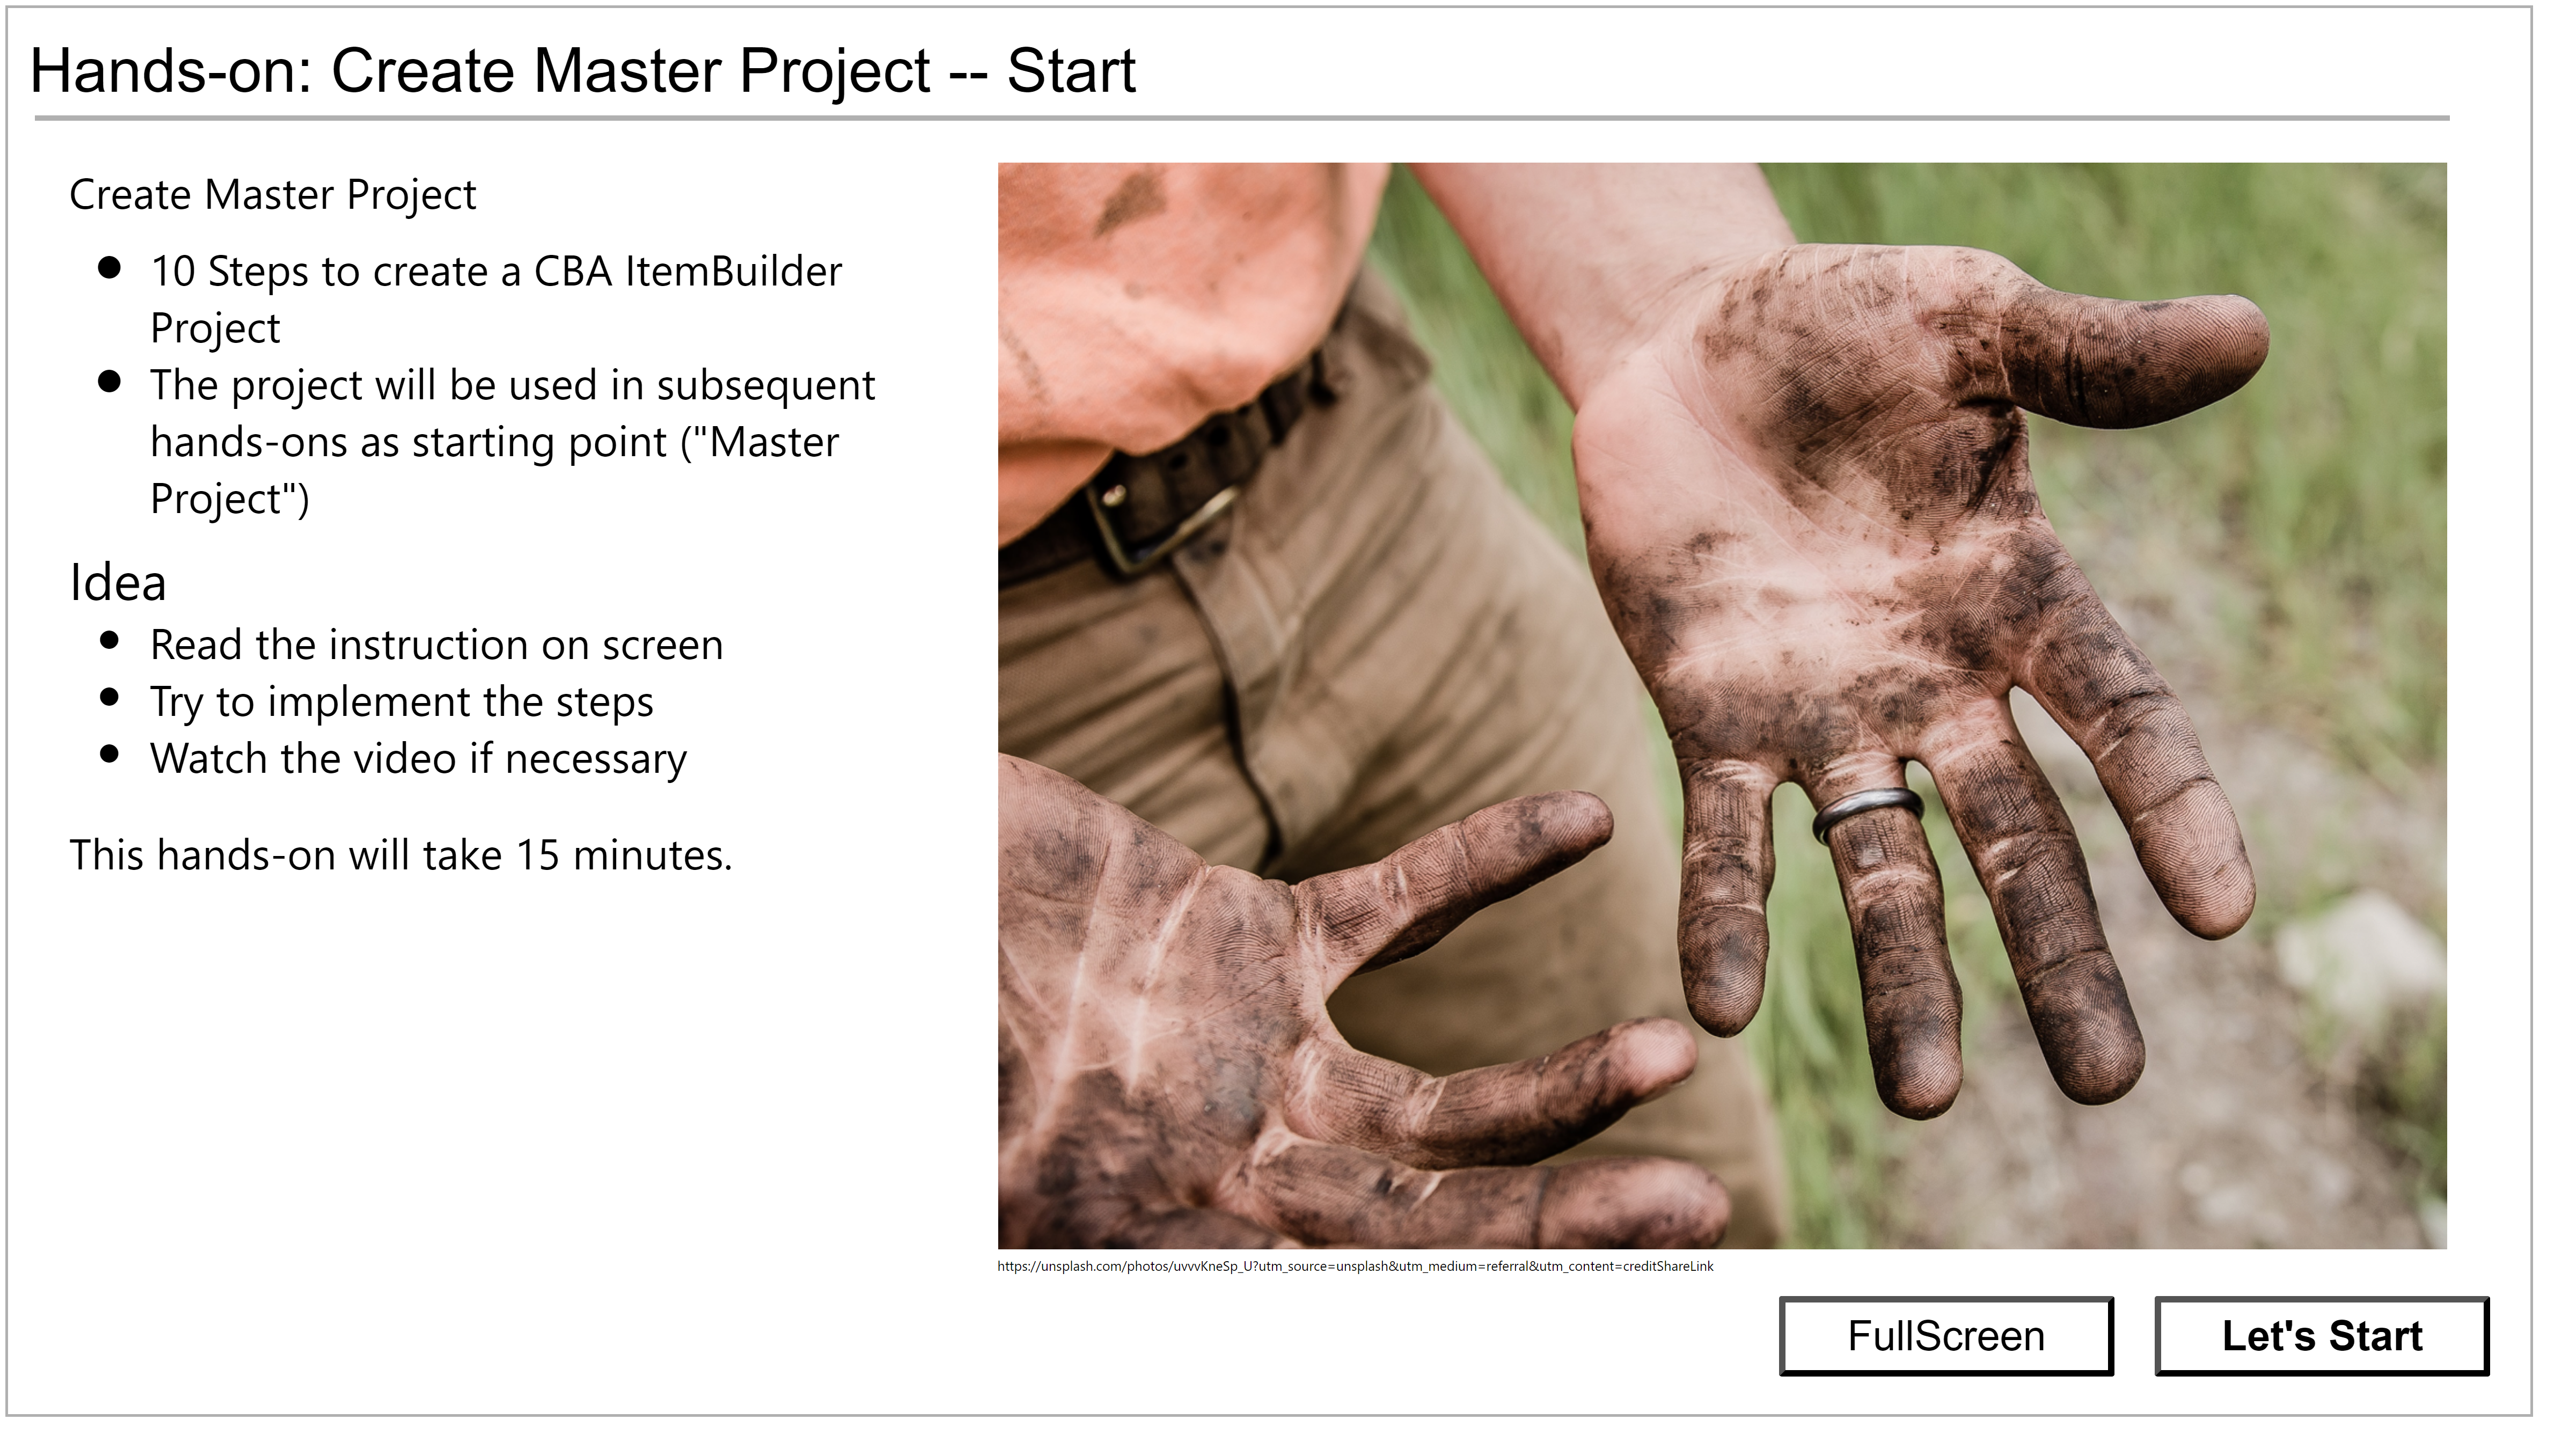Screen dimensions: 2576x1449
Task: Click the bullet dot before 10 Steps
Action: (110, 267)
